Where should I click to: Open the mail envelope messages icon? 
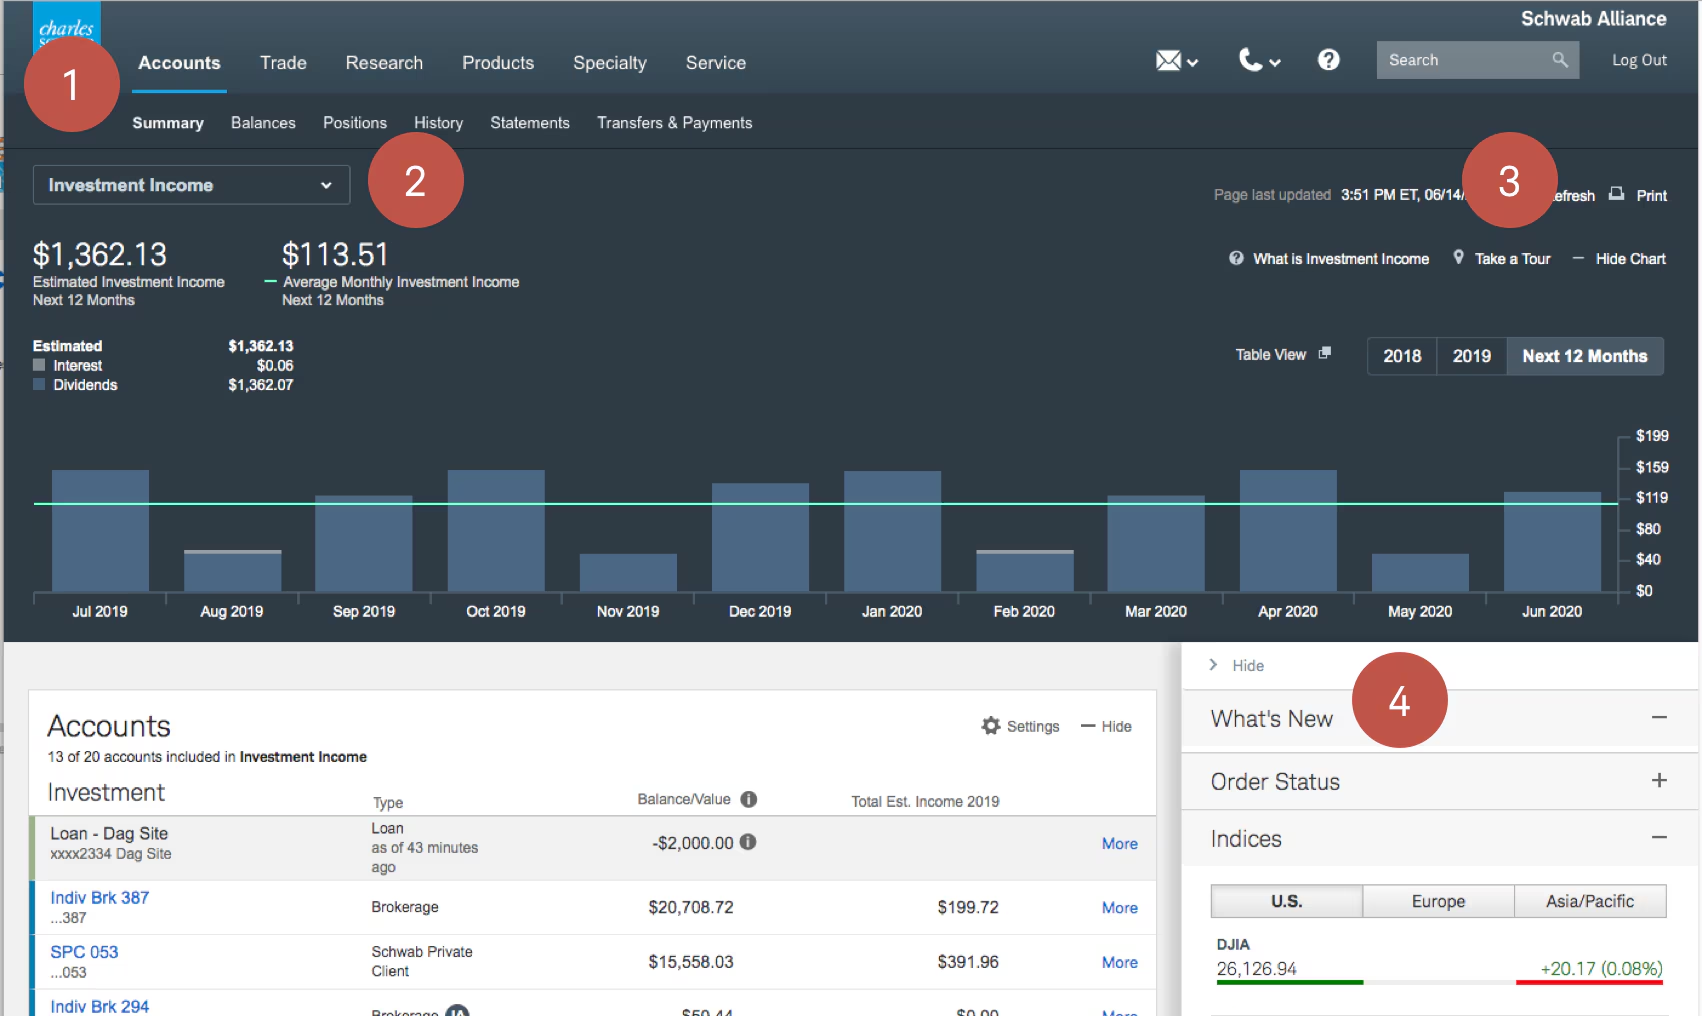tap(1168, 61)
